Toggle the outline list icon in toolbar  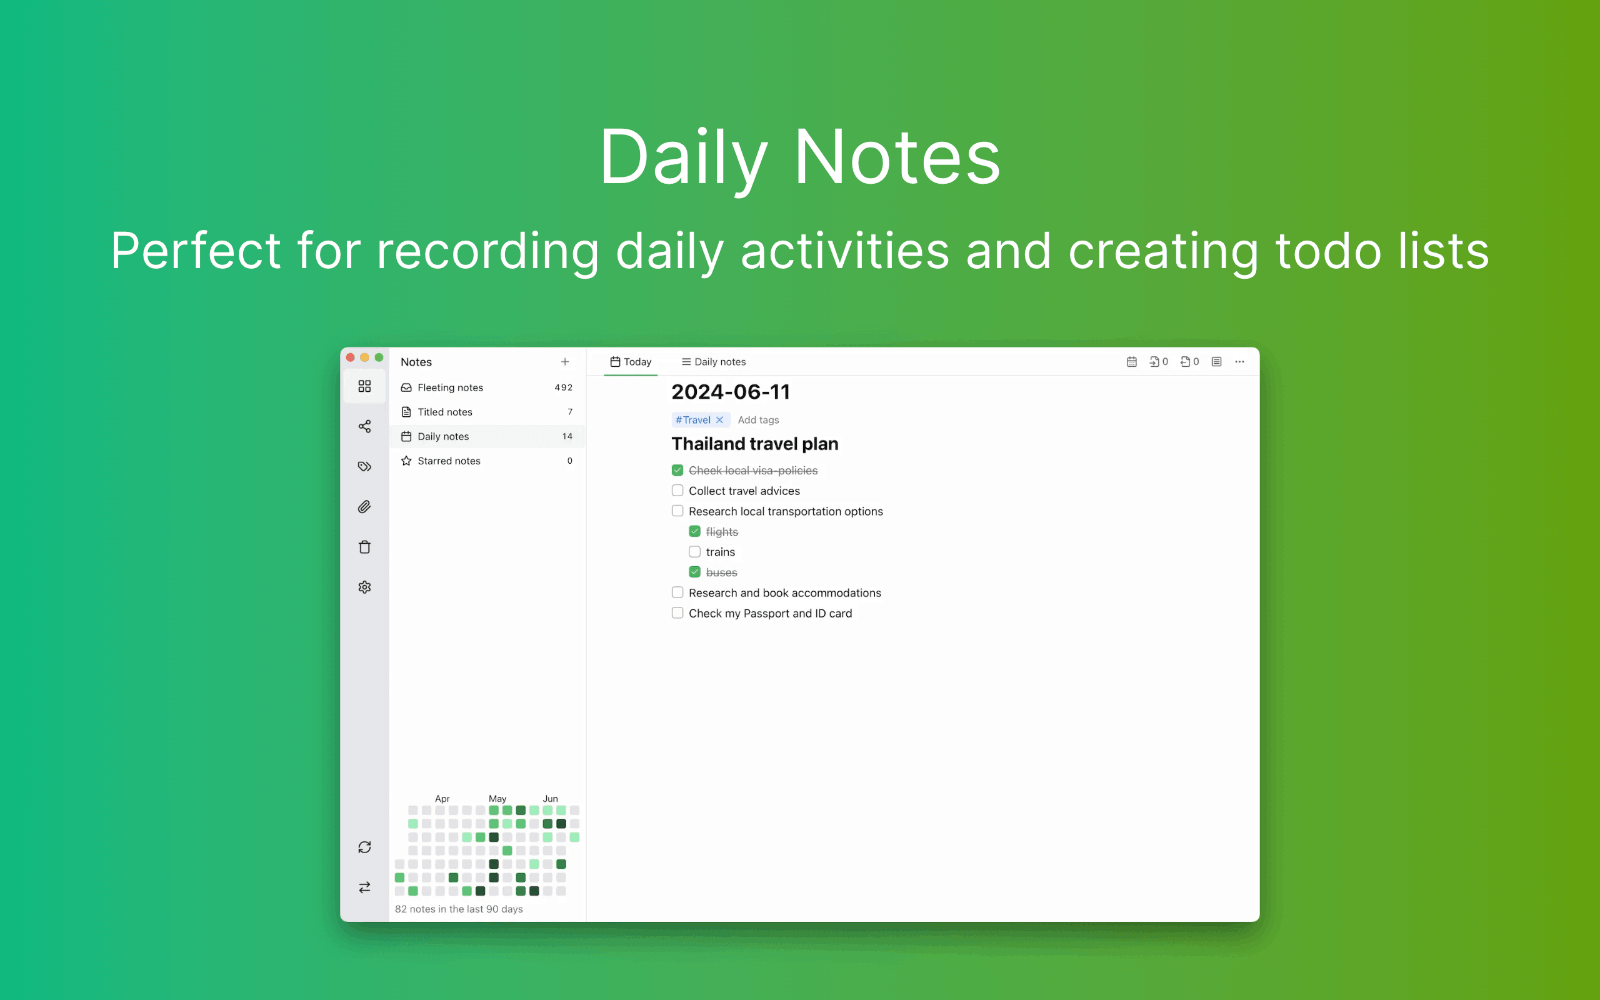coord(1216,362)
